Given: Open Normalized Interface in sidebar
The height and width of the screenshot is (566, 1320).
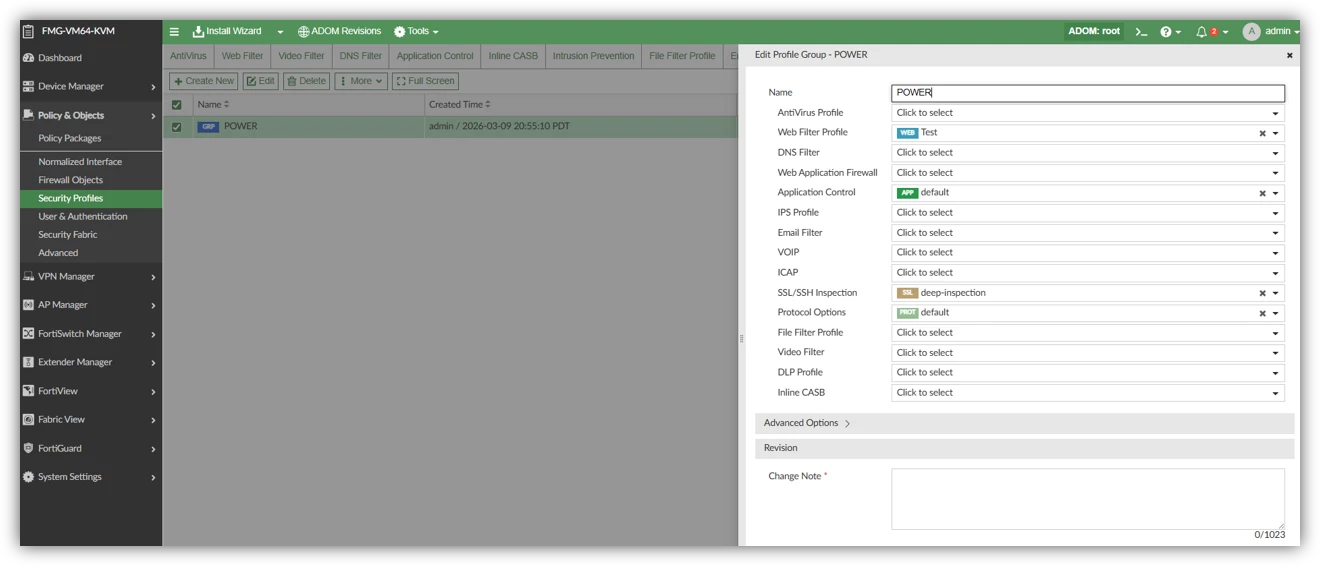Looking at the screenshot, I should pos(80,162).
